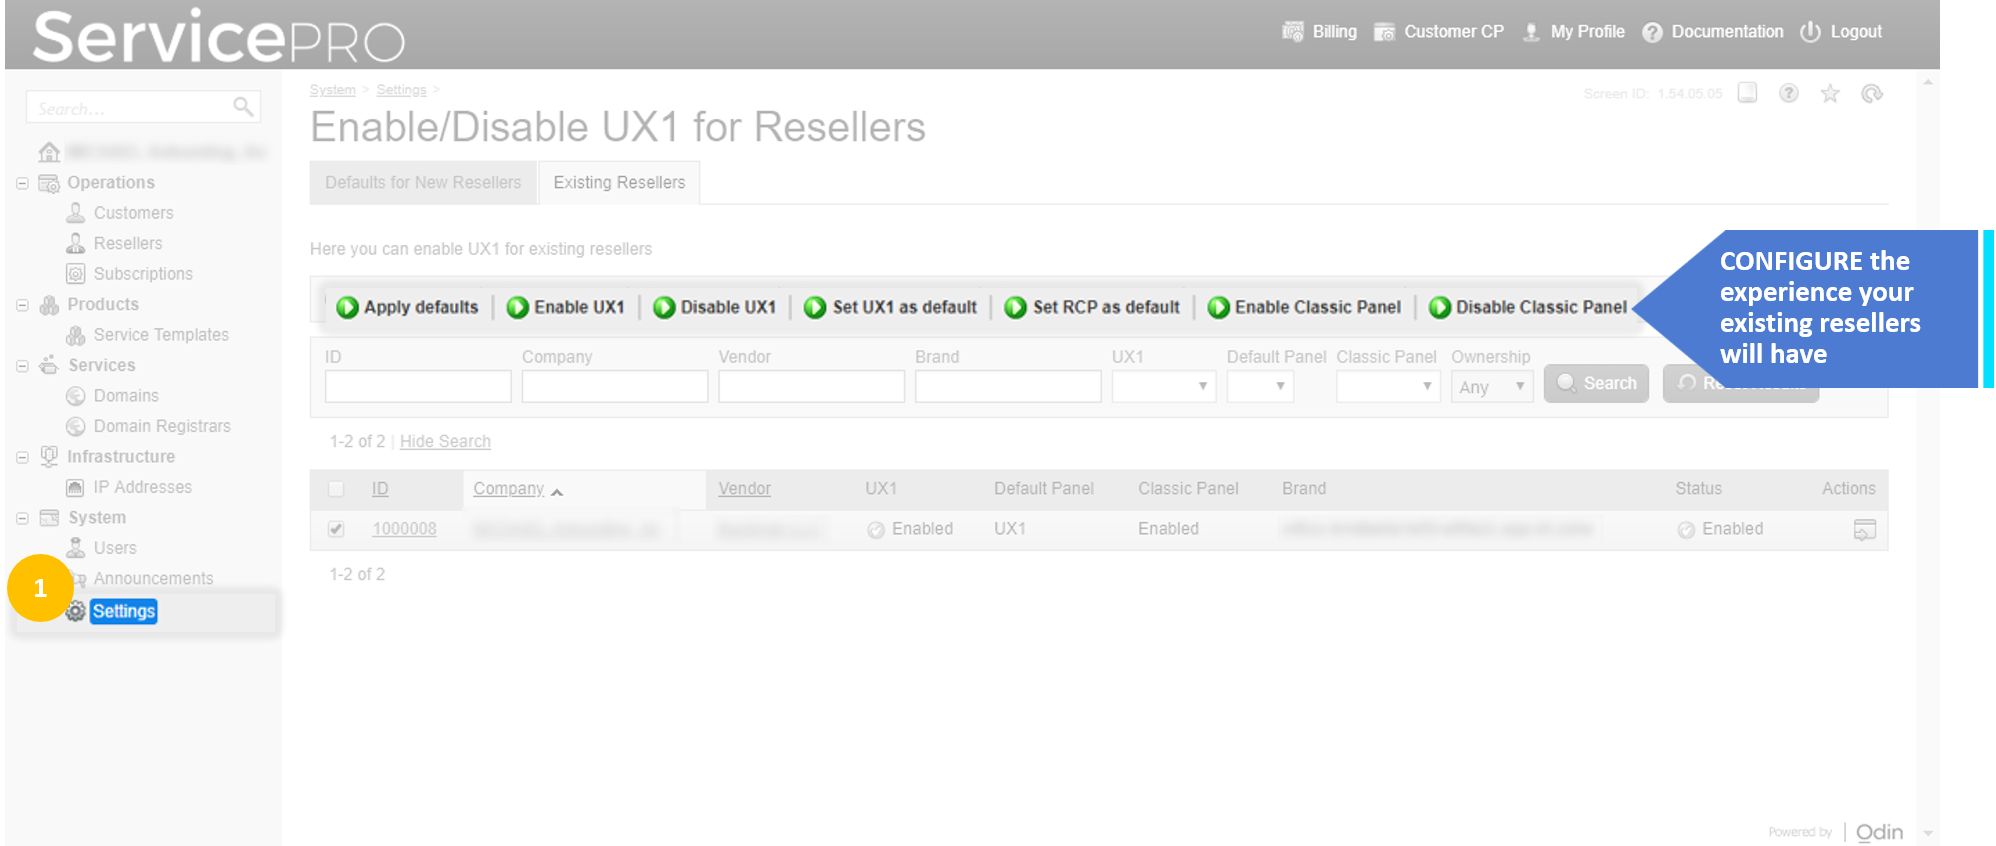Click the help question mark icon

coord(1789,94)
